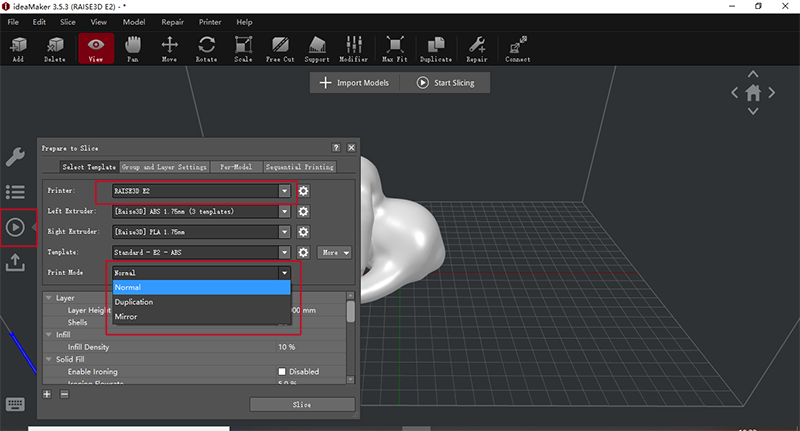Click the upload icon in left sidebar
The image size is (800, 431).
tap(15, 262)
